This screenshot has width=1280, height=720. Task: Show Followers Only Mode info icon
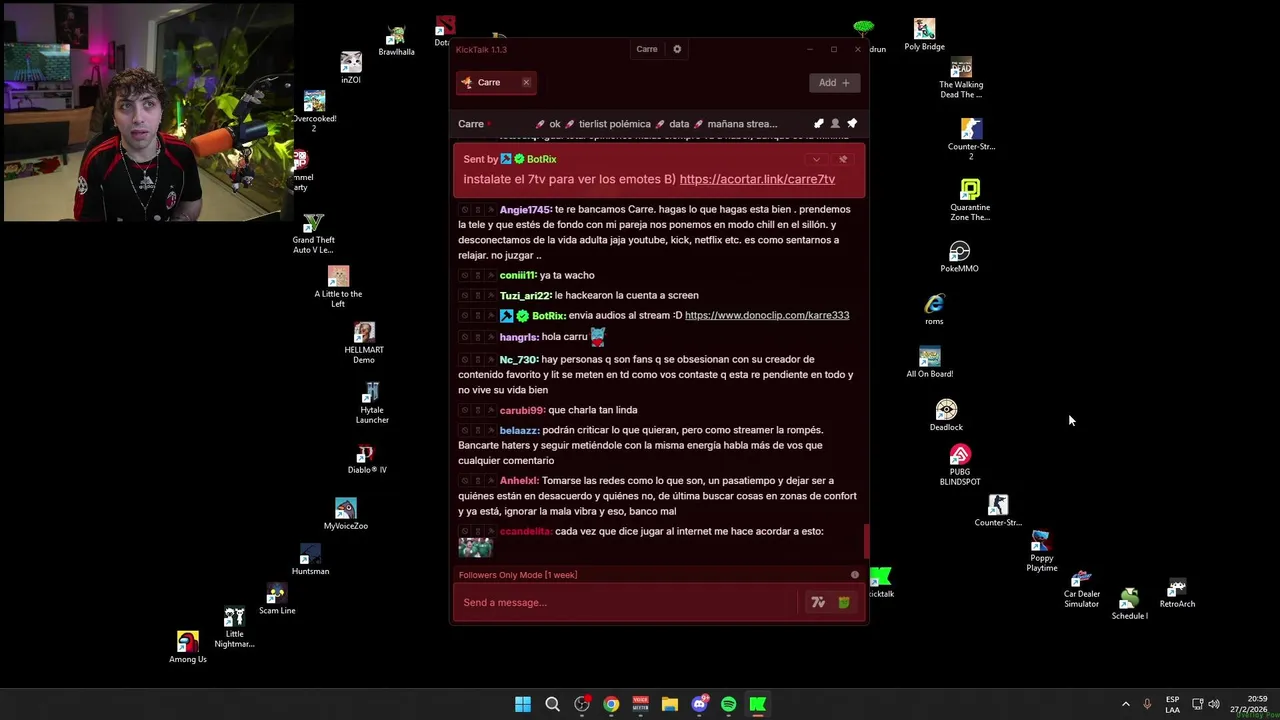(855, 575)
